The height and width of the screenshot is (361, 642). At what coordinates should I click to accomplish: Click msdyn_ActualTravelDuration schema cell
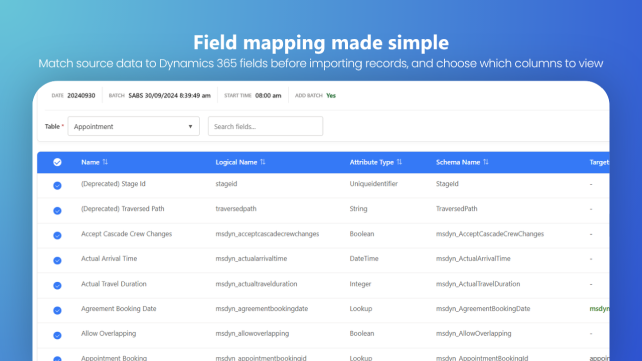click(x=478, y=284)
